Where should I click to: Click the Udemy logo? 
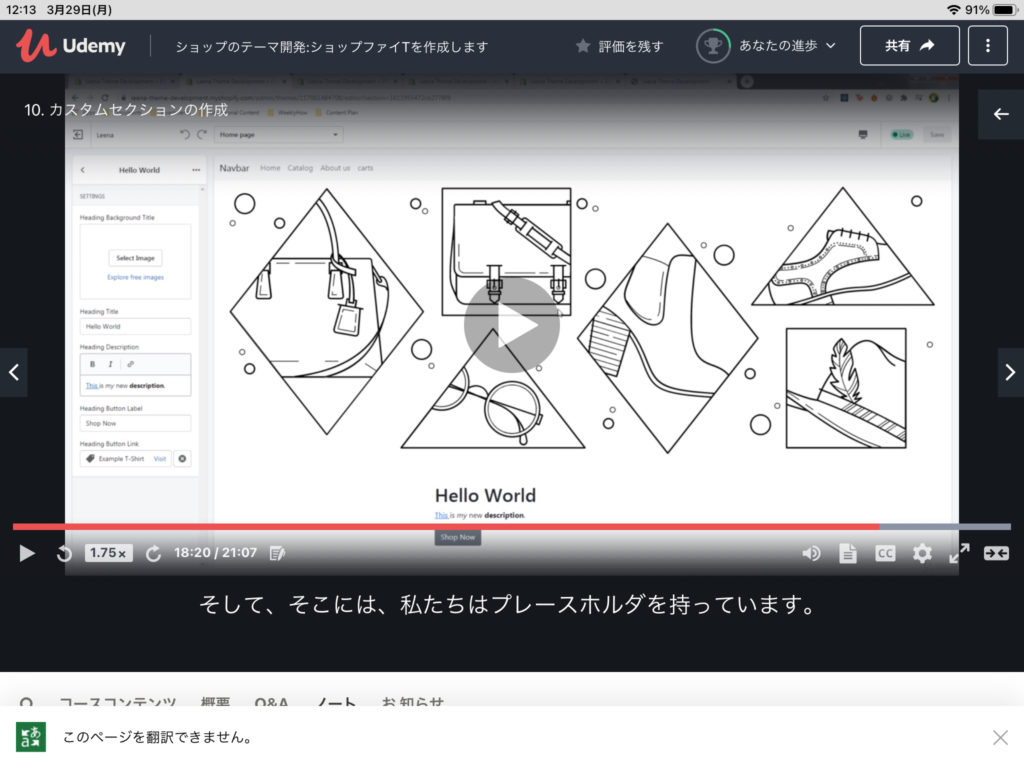click(x=70, y=45)
